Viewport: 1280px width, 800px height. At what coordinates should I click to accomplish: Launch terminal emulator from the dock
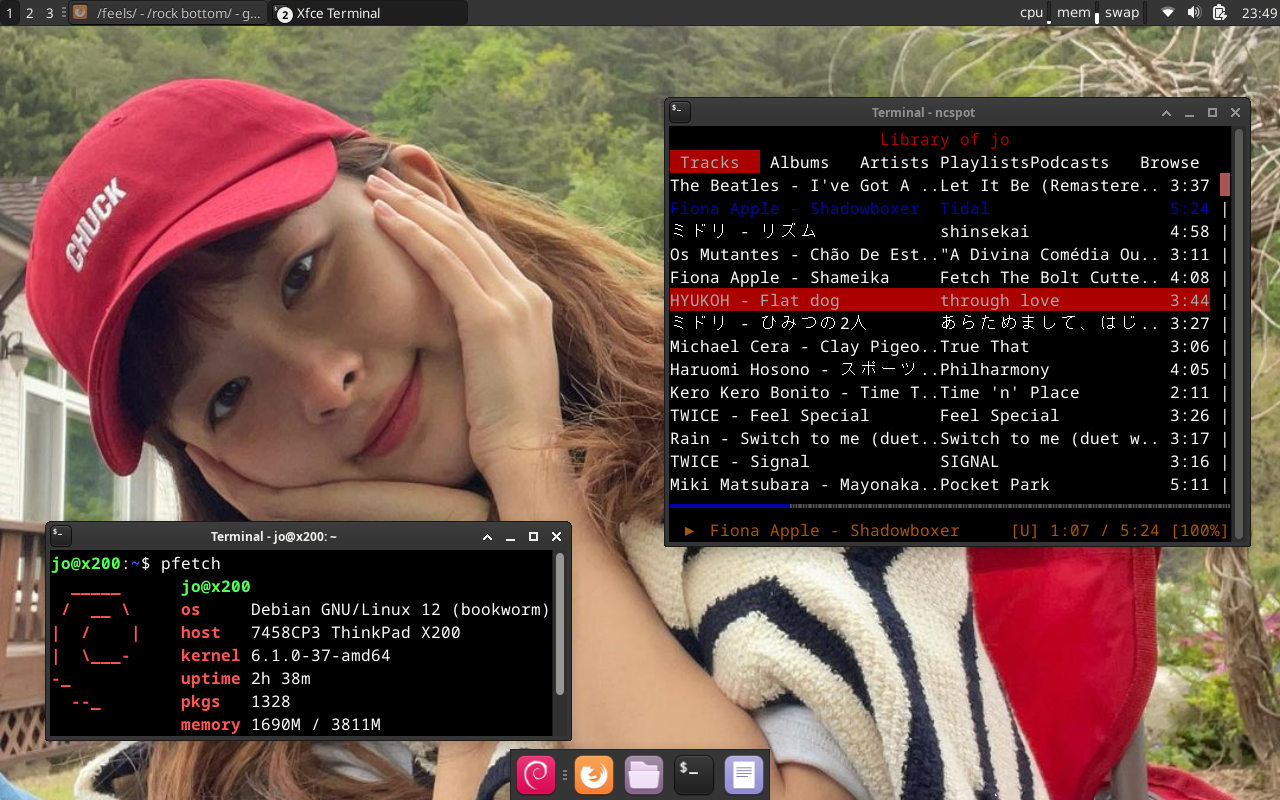[x=693, y=775]
